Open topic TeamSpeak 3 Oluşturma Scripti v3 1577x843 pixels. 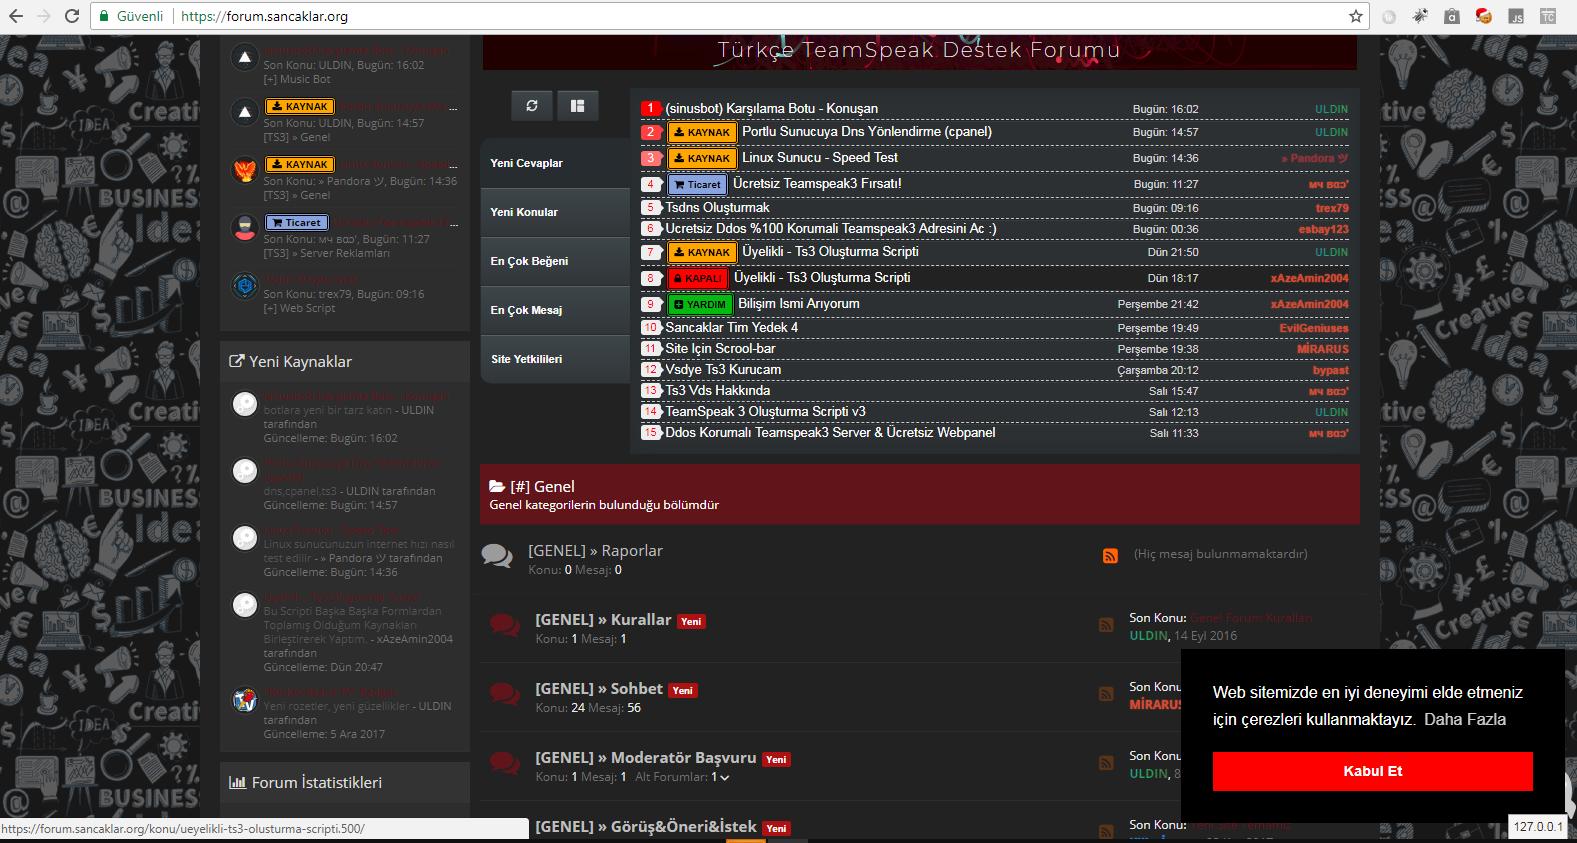[x=766, y=412]
